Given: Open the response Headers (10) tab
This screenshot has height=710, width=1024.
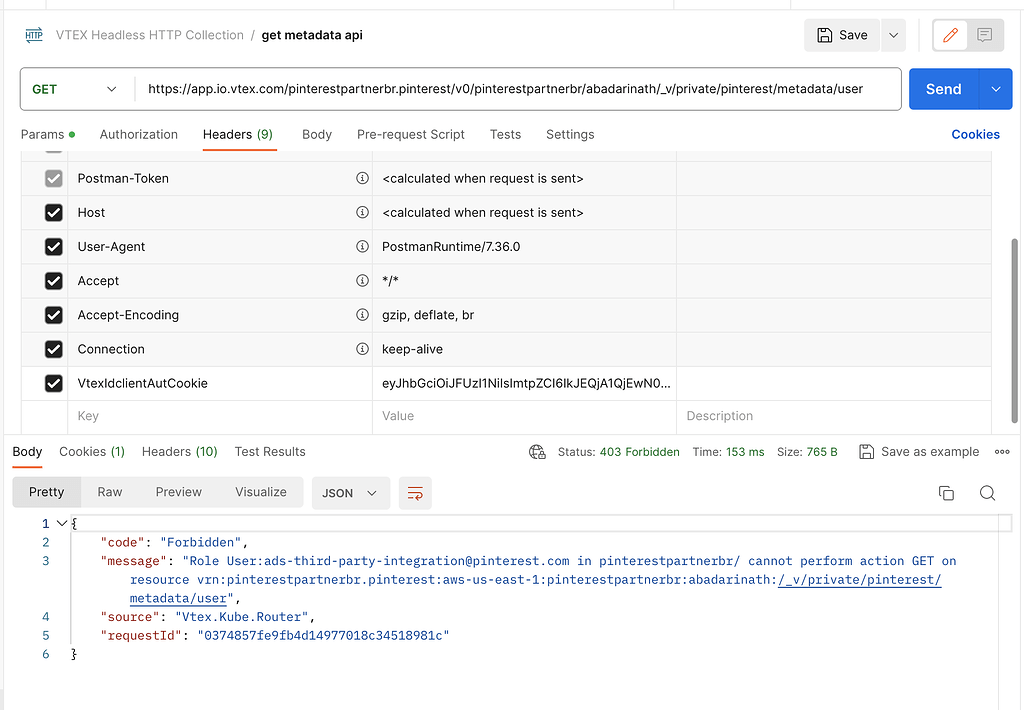Looking at the screenshot, I should click(x=180, y=452).
